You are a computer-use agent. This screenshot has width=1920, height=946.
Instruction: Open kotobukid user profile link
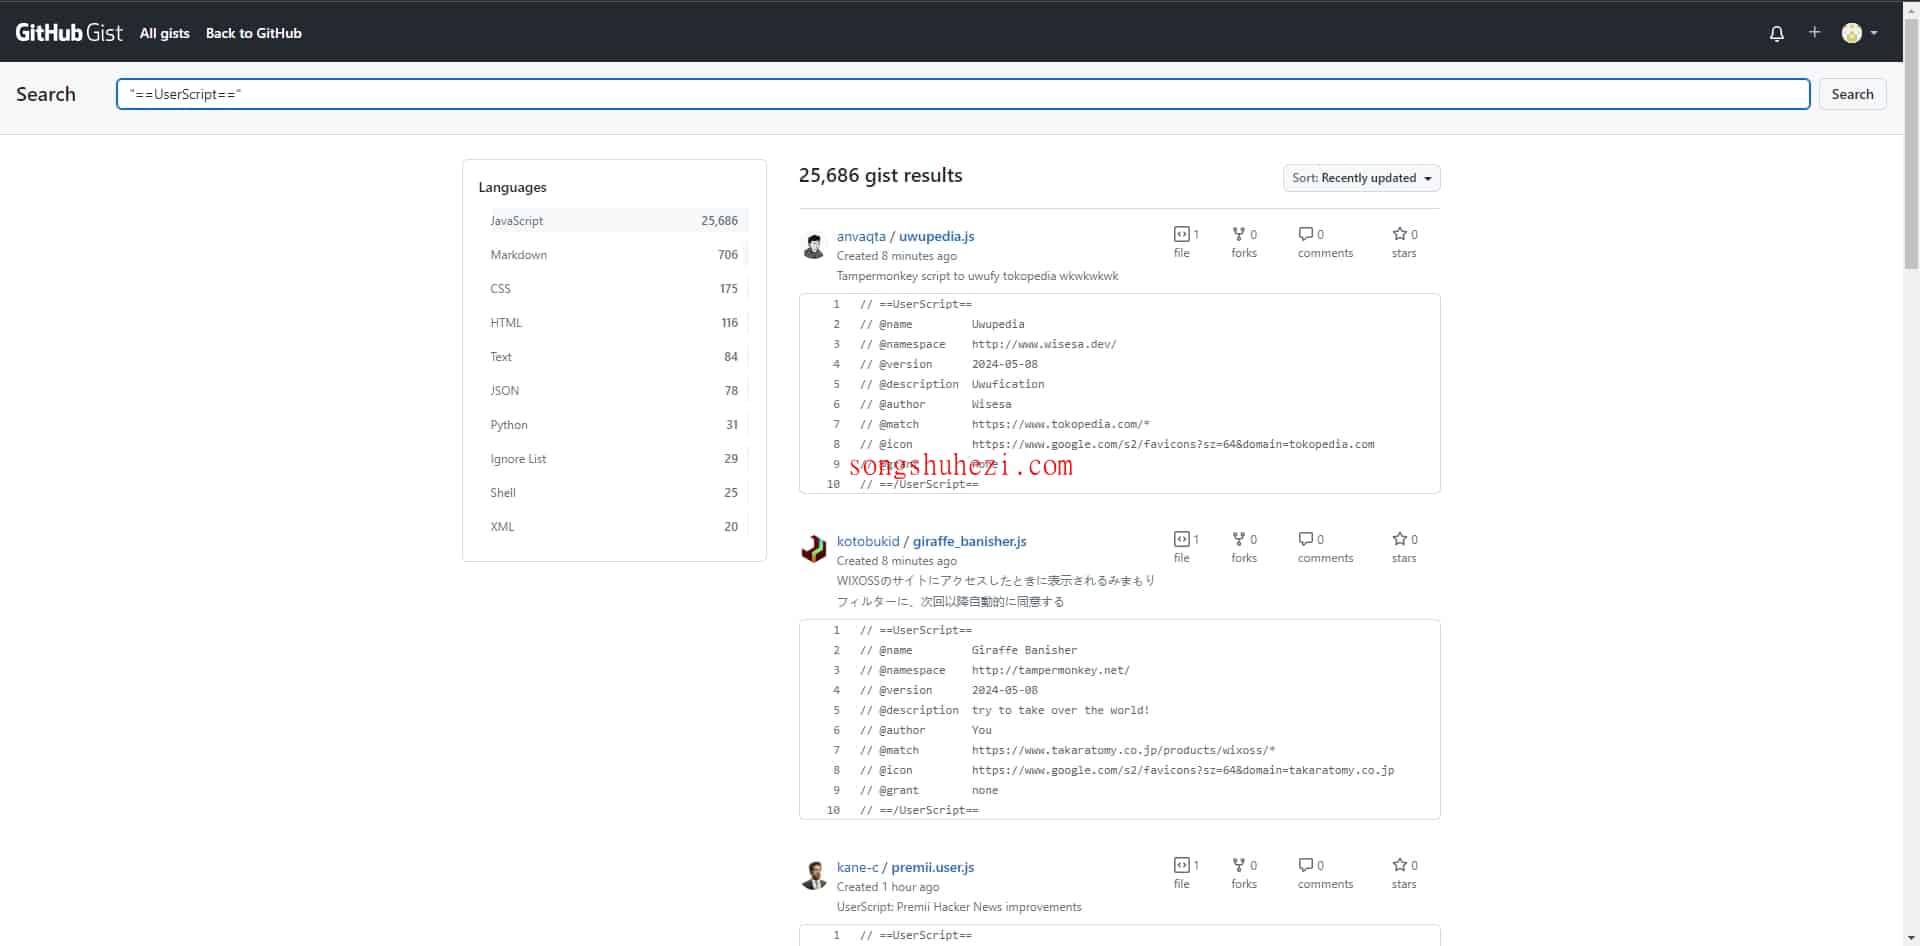pyautogui.click(x=868, y=541)
